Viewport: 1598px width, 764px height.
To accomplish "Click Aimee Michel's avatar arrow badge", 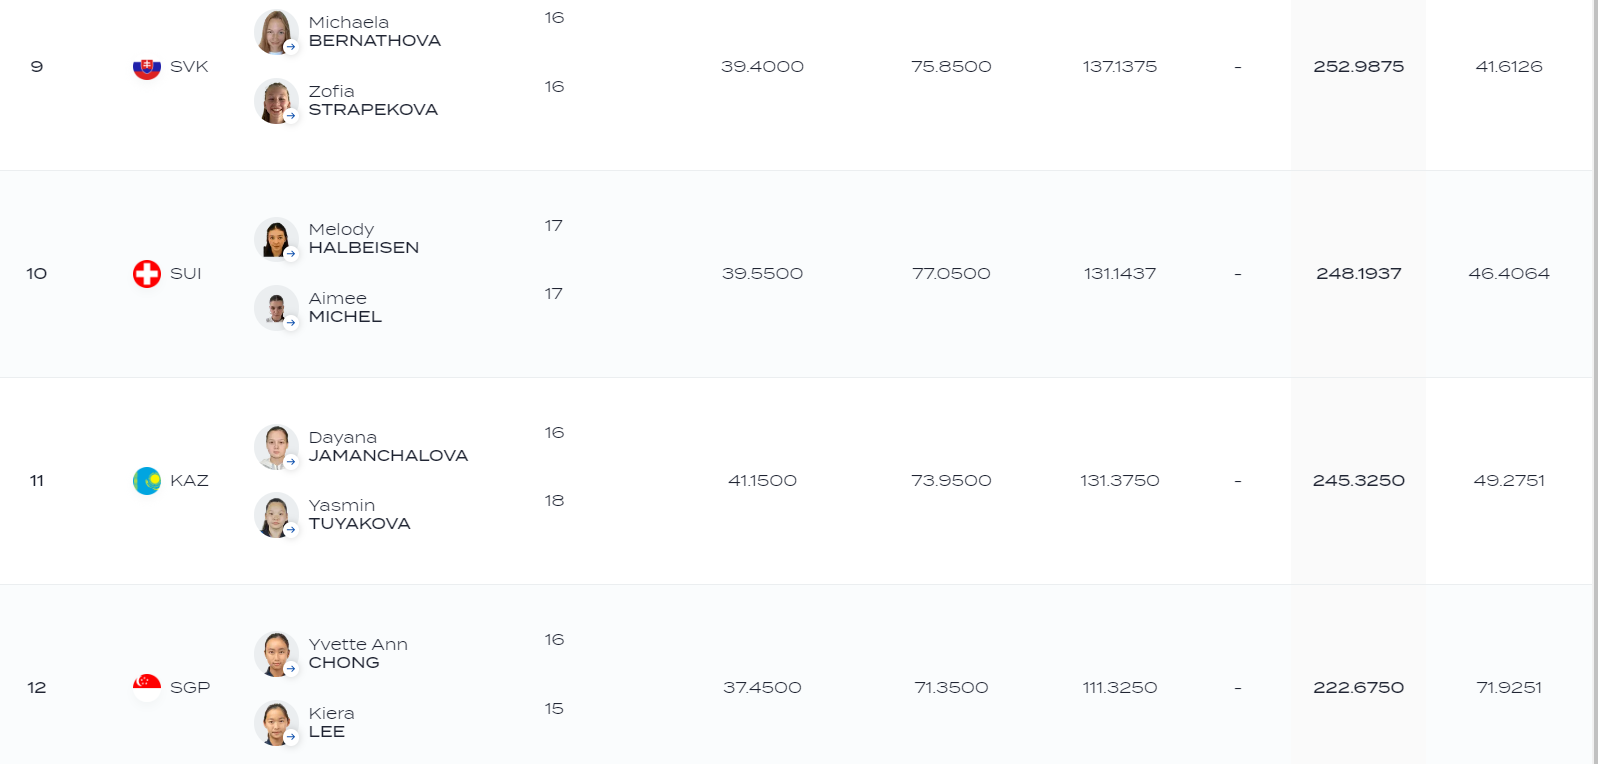I will coord(291,323).
